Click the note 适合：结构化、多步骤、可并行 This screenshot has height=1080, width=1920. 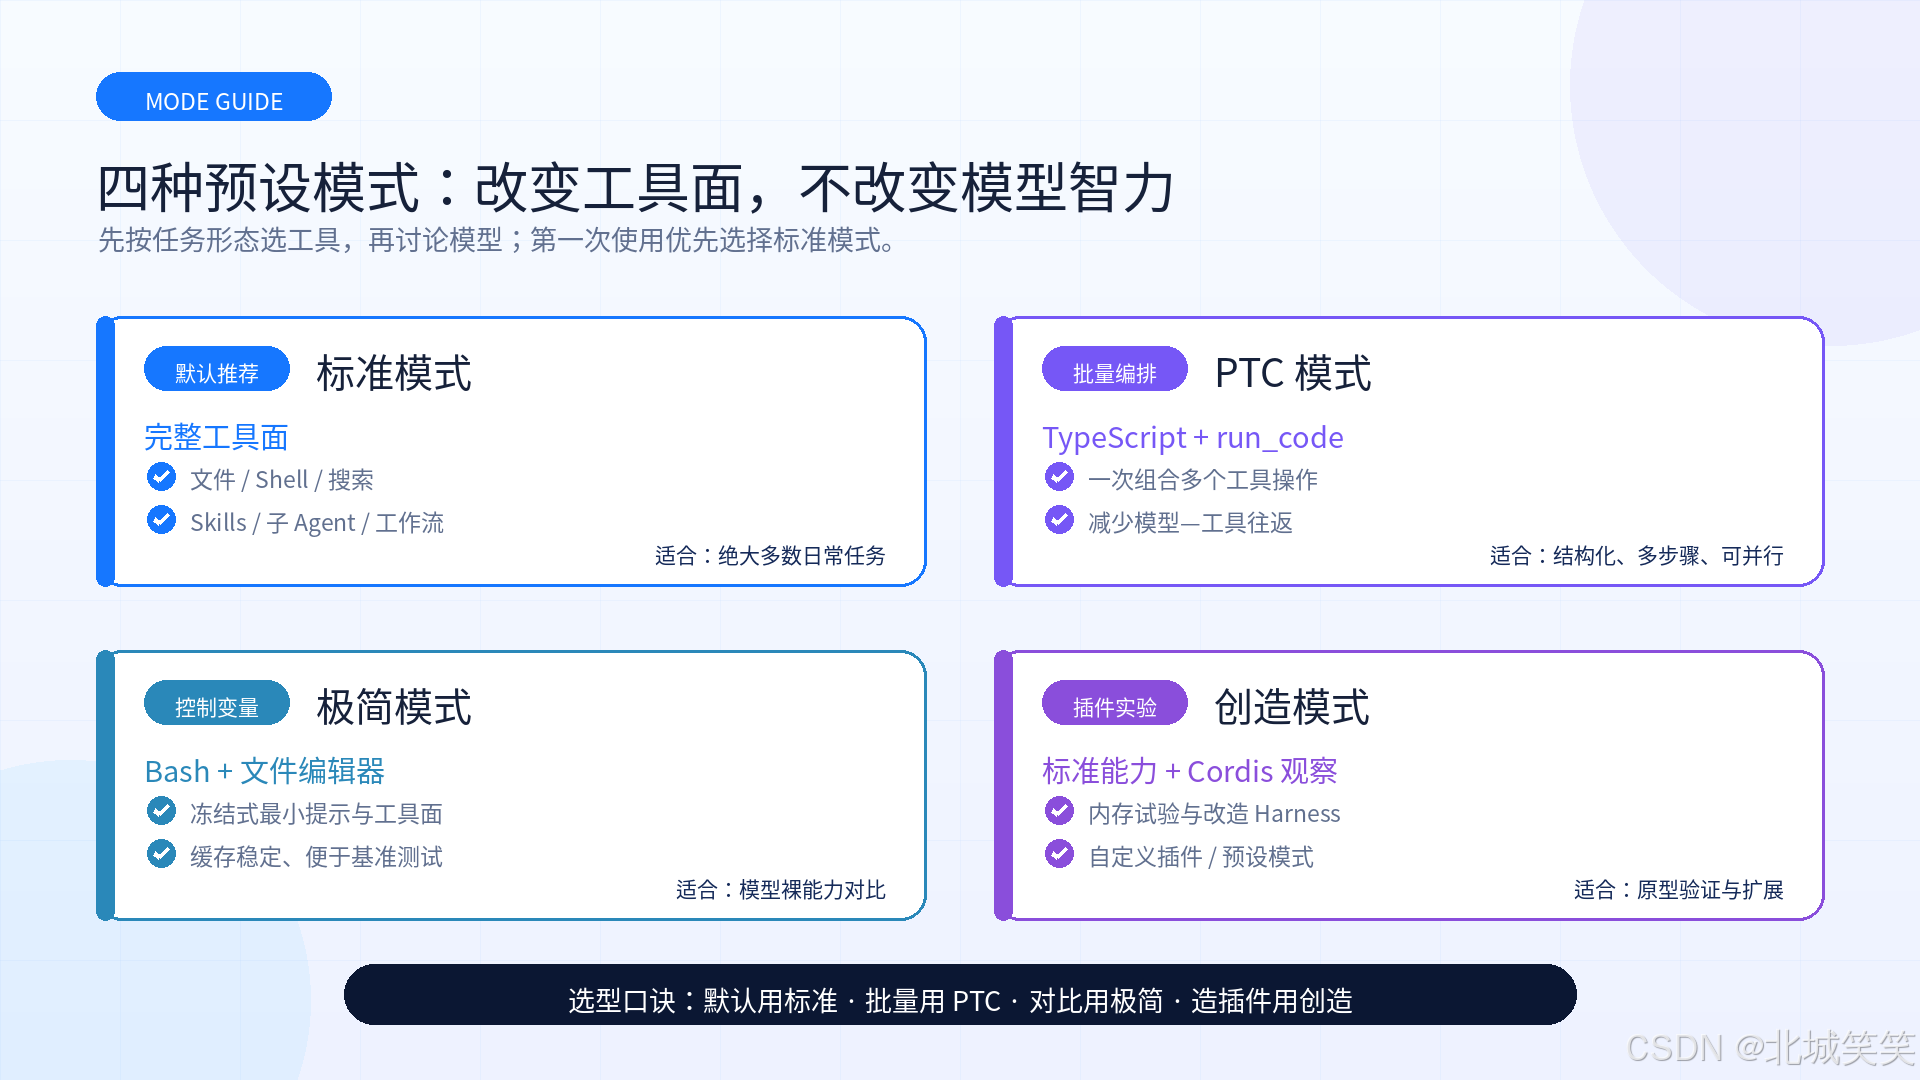click(1637, 556)
